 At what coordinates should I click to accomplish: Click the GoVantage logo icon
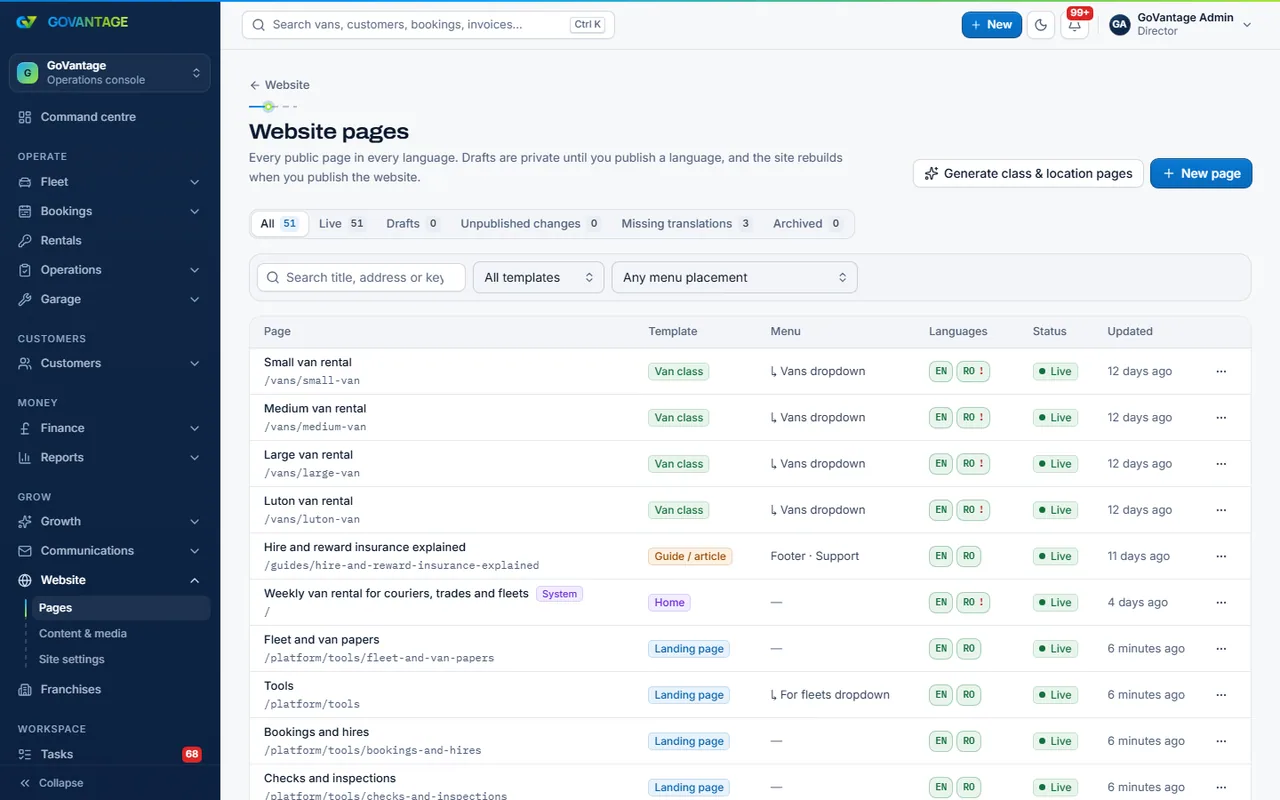[27, 22]
